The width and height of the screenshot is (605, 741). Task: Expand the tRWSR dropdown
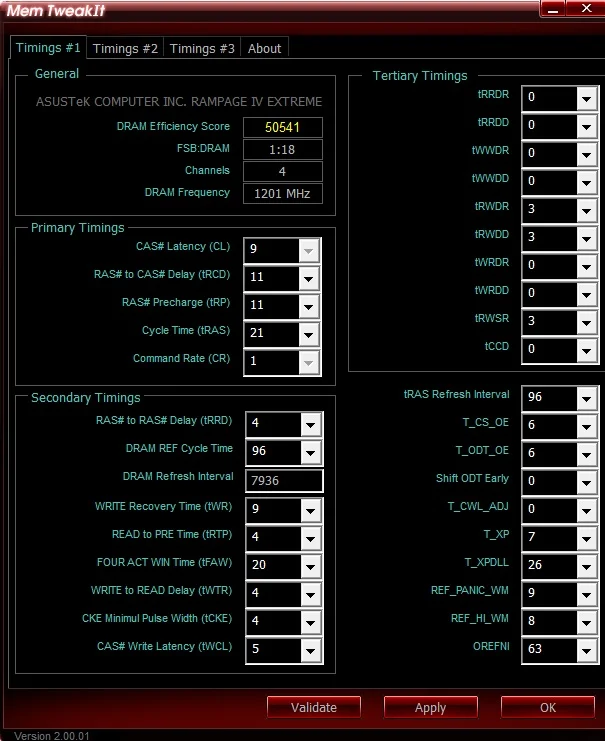coord(586,322)
